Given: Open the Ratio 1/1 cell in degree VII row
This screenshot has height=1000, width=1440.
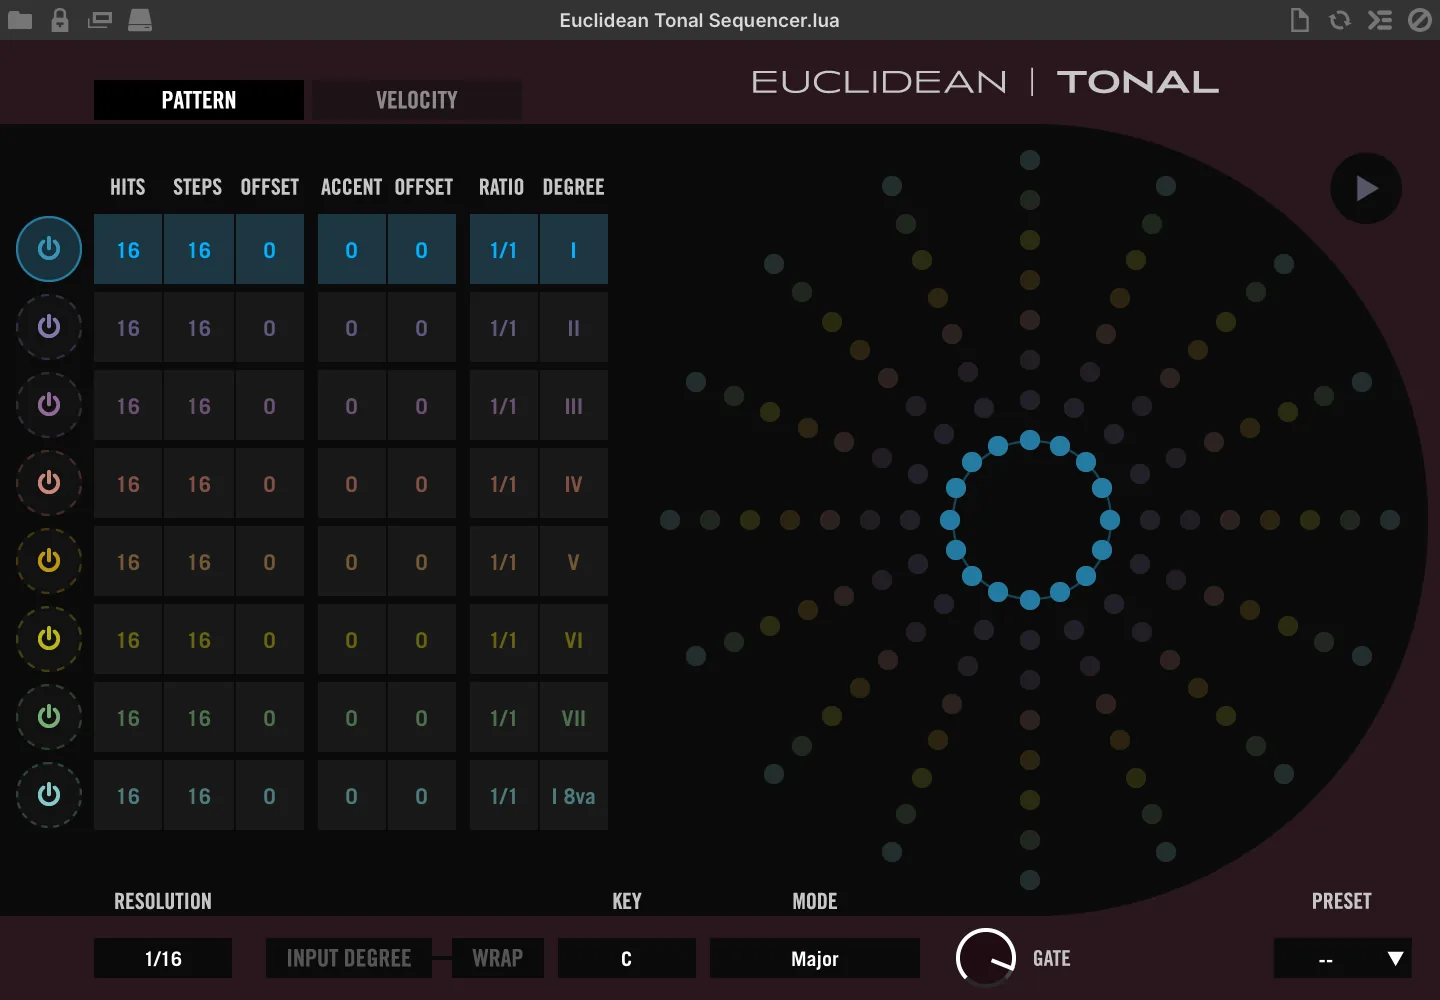Looking at the screenshot, I should click(x=504, y=717).
